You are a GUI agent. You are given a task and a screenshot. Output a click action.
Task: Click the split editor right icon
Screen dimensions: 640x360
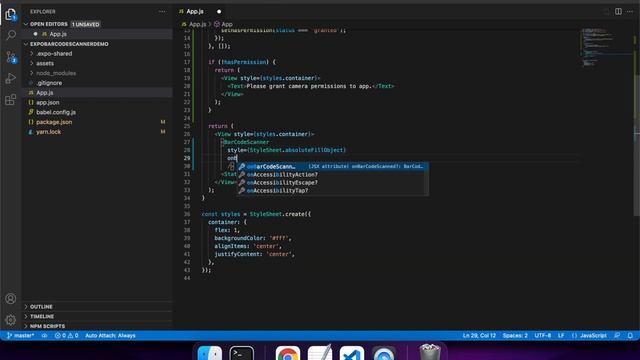[x=618, y=11]
